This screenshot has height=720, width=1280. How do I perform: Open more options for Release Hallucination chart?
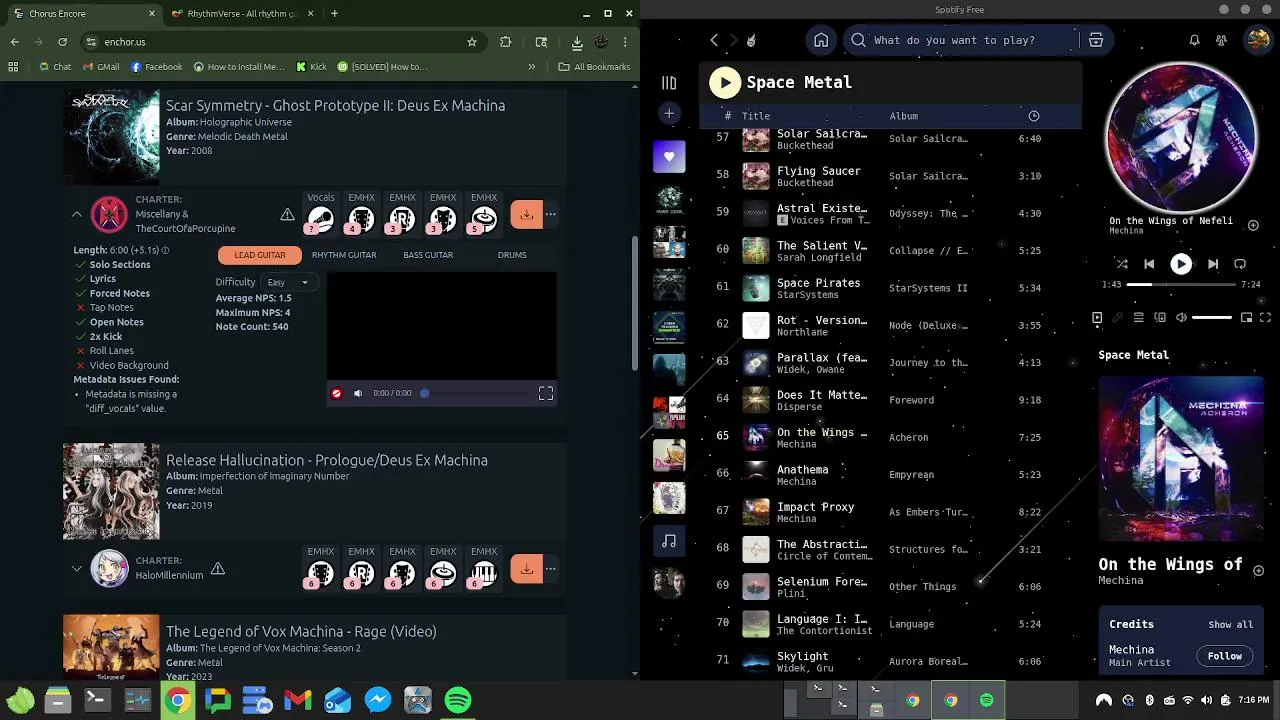point(550,569)
